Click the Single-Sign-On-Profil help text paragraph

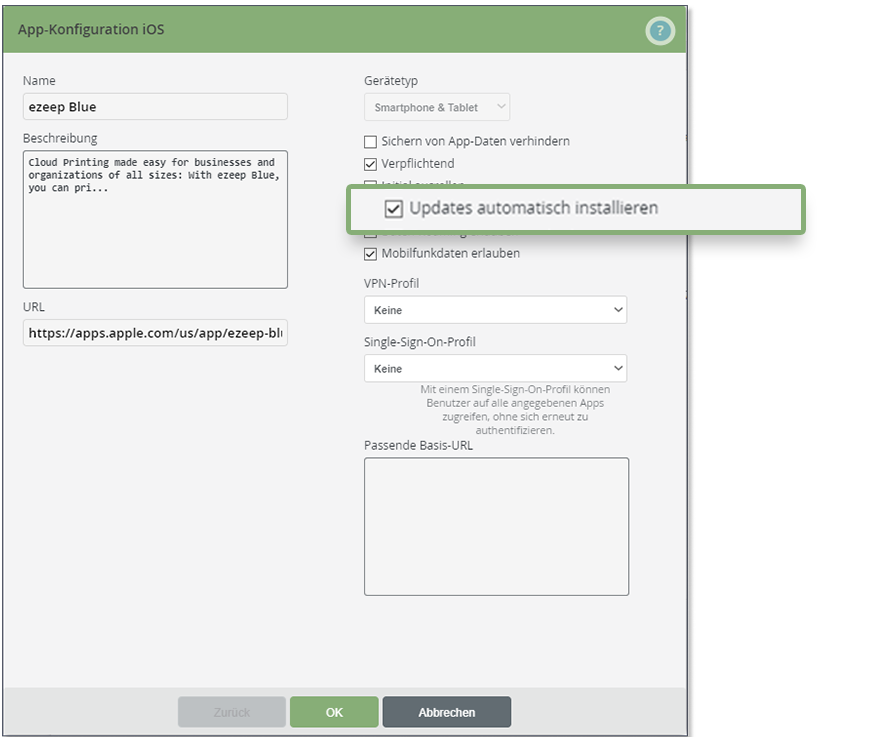[x=515, y=409]
